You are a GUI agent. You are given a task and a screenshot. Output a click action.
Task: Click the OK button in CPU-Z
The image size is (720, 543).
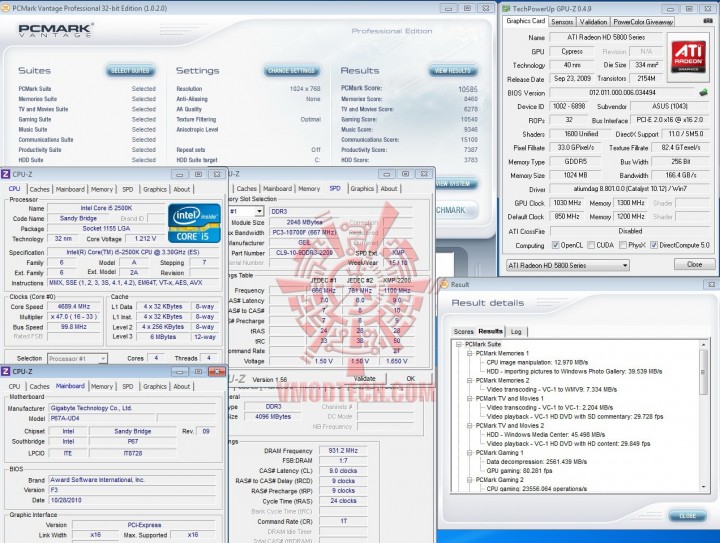pos(411,379)
